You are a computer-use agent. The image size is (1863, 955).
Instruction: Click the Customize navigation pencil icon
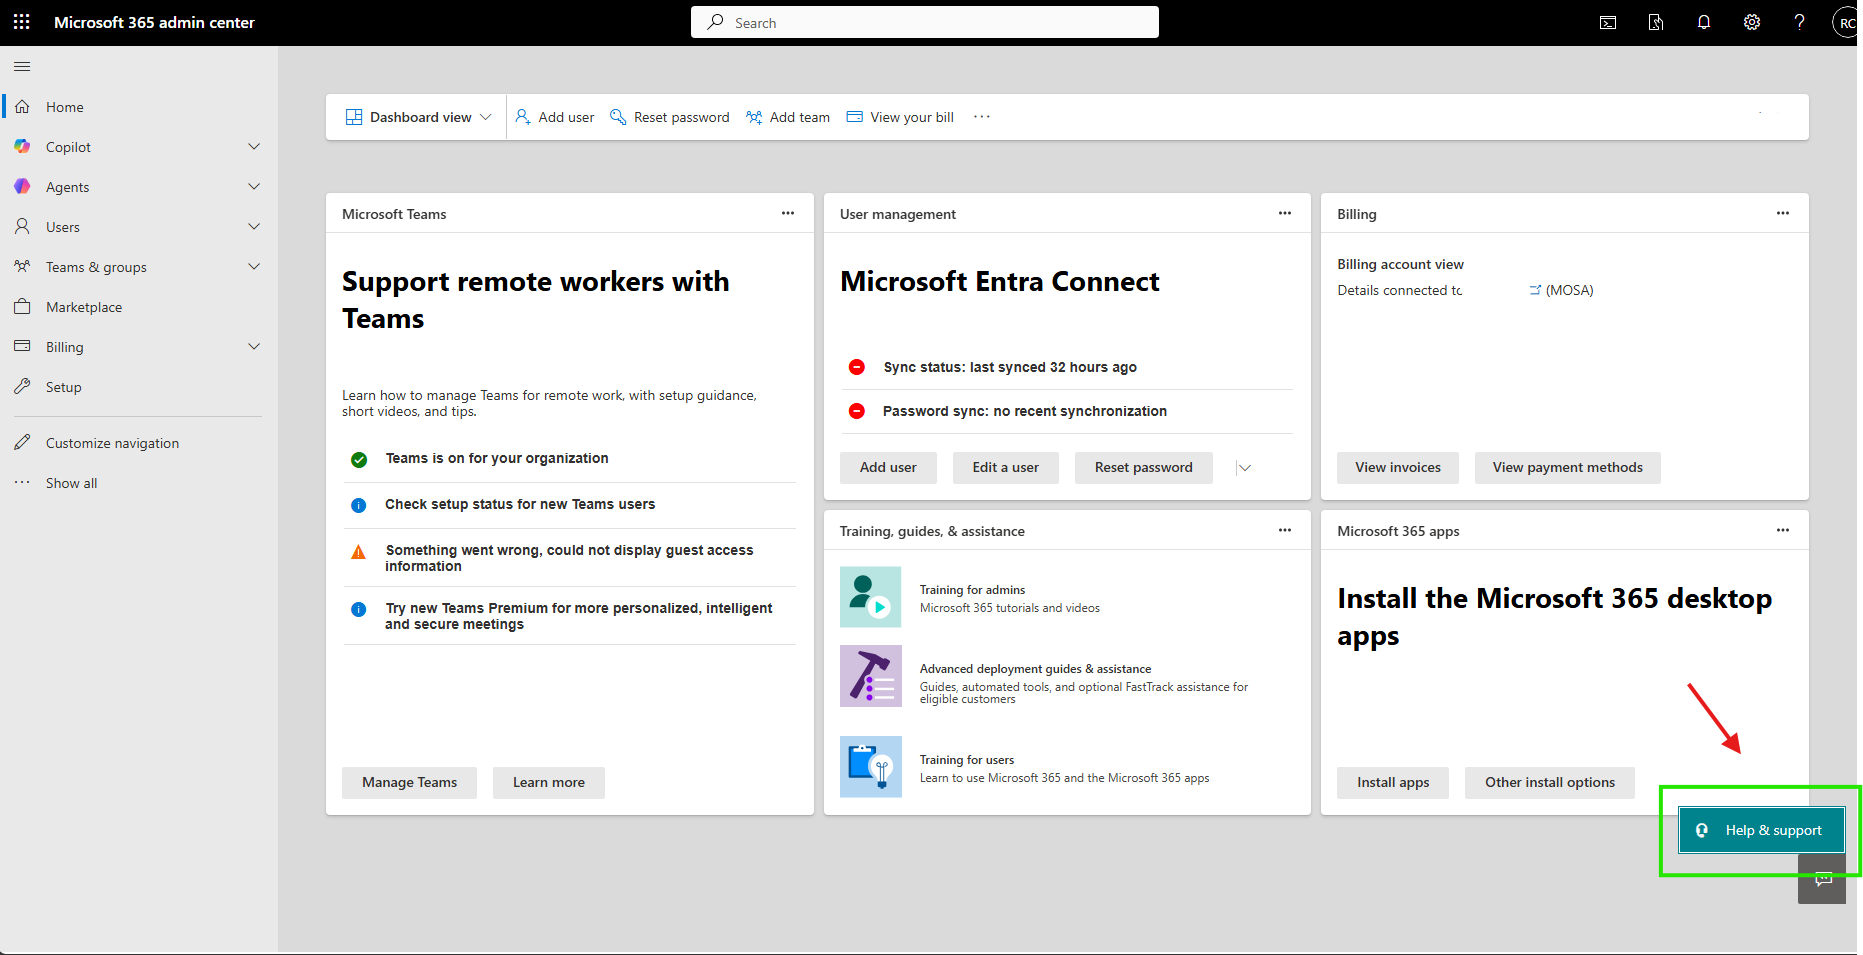click(22, 443)
